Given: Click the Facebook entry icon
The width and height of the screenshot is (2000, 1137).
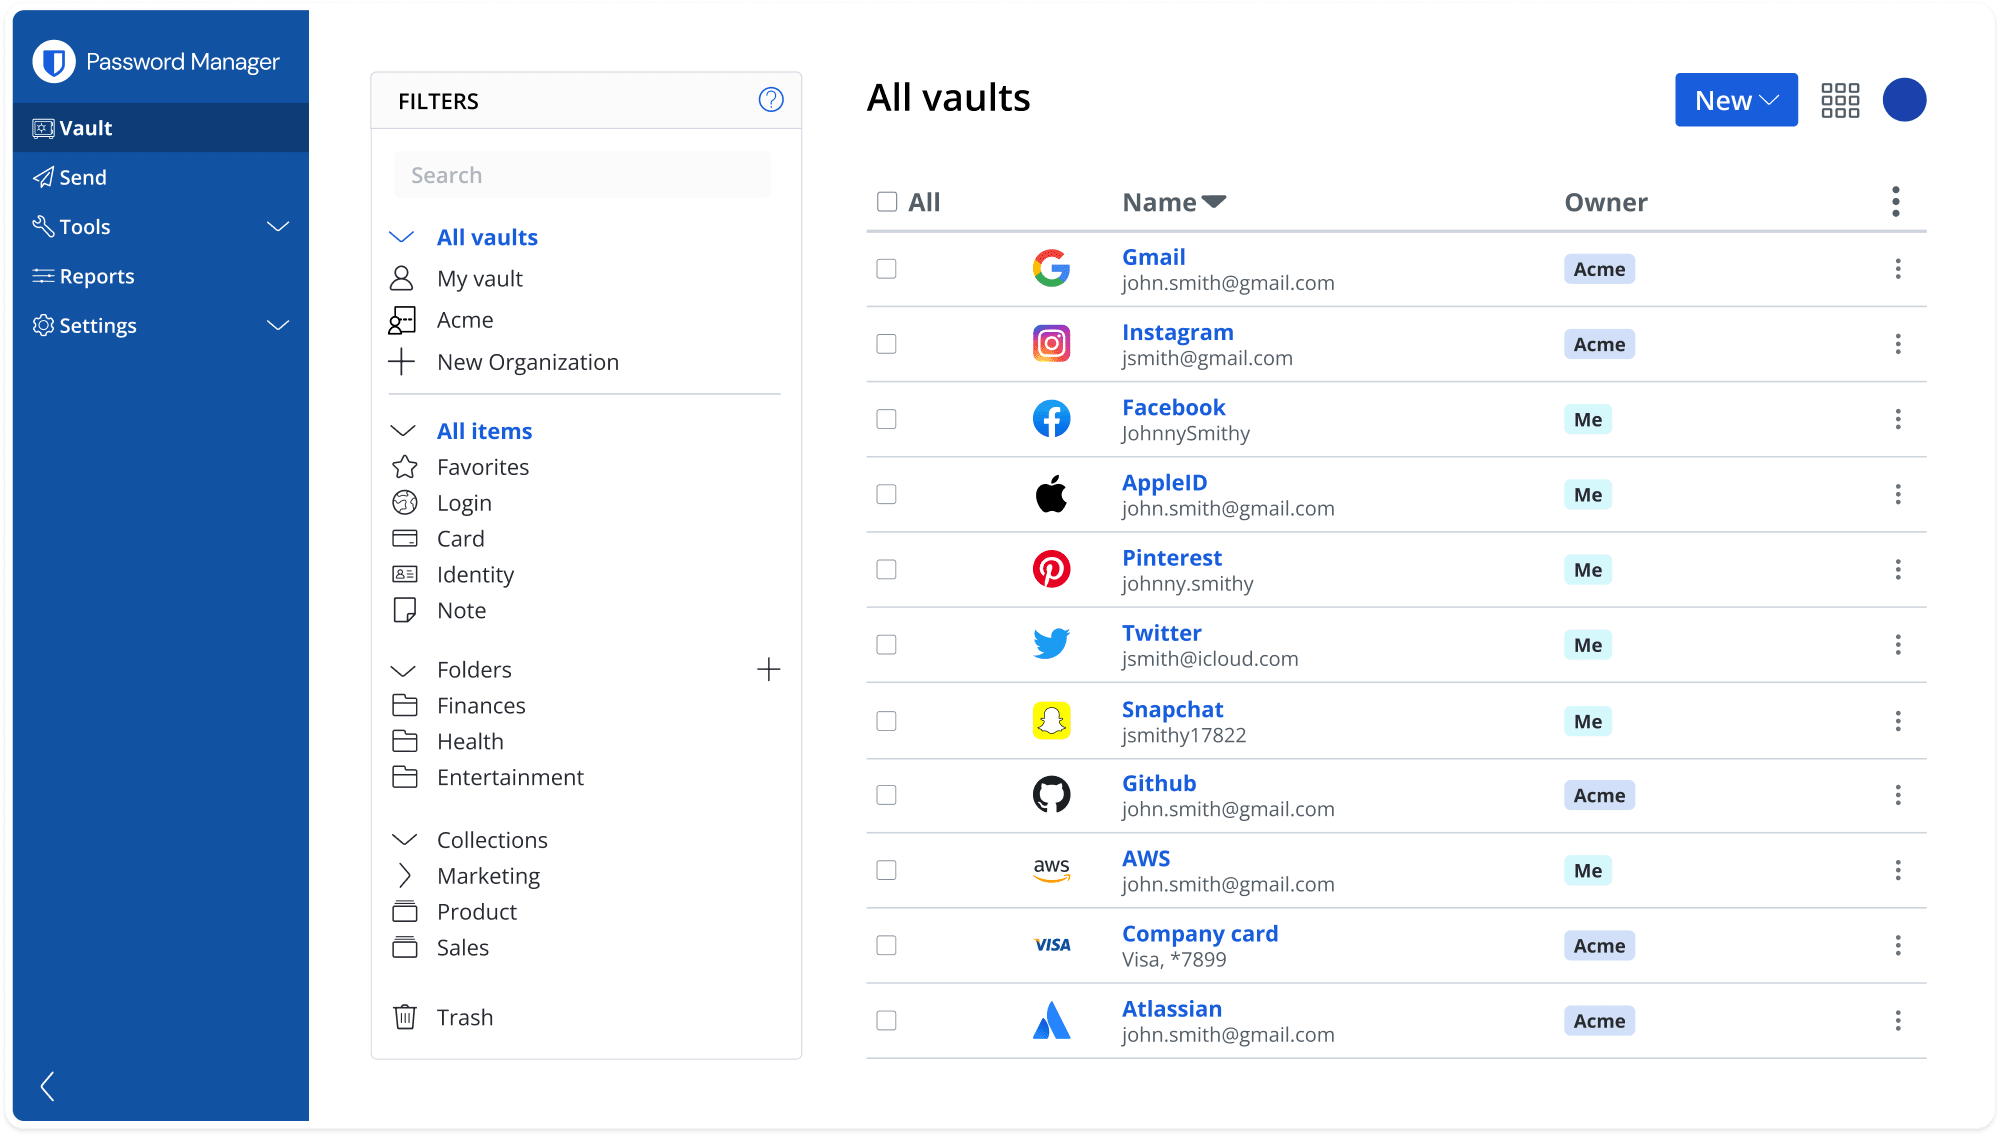Looking at the screenshot, I should coord(1051,419).
